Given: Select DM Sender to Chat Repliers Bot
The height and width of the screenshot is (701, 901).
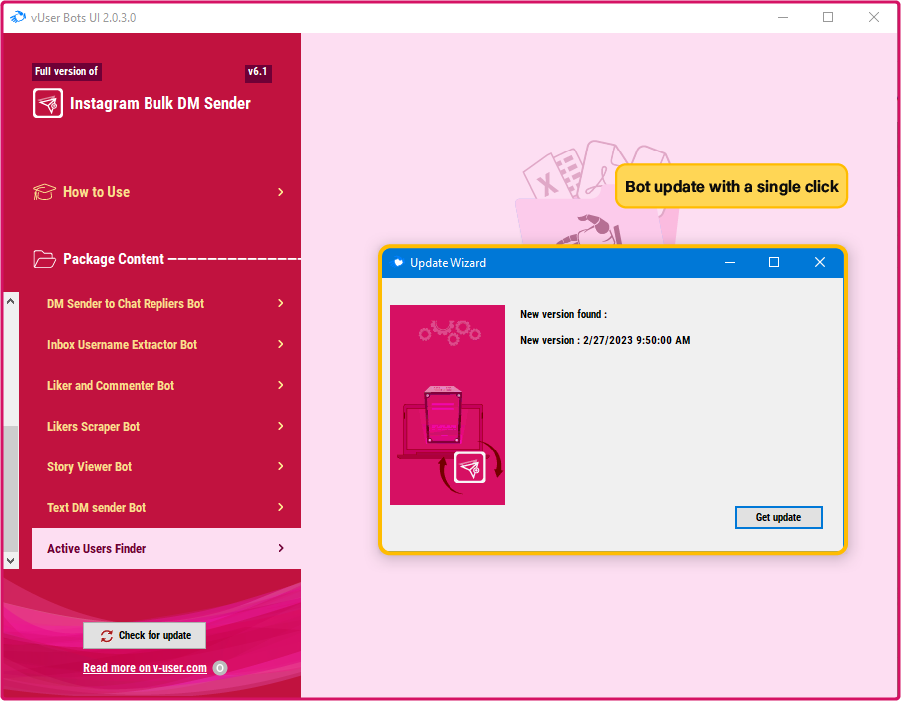Looking at the screenshot, I should pos(166,303).
